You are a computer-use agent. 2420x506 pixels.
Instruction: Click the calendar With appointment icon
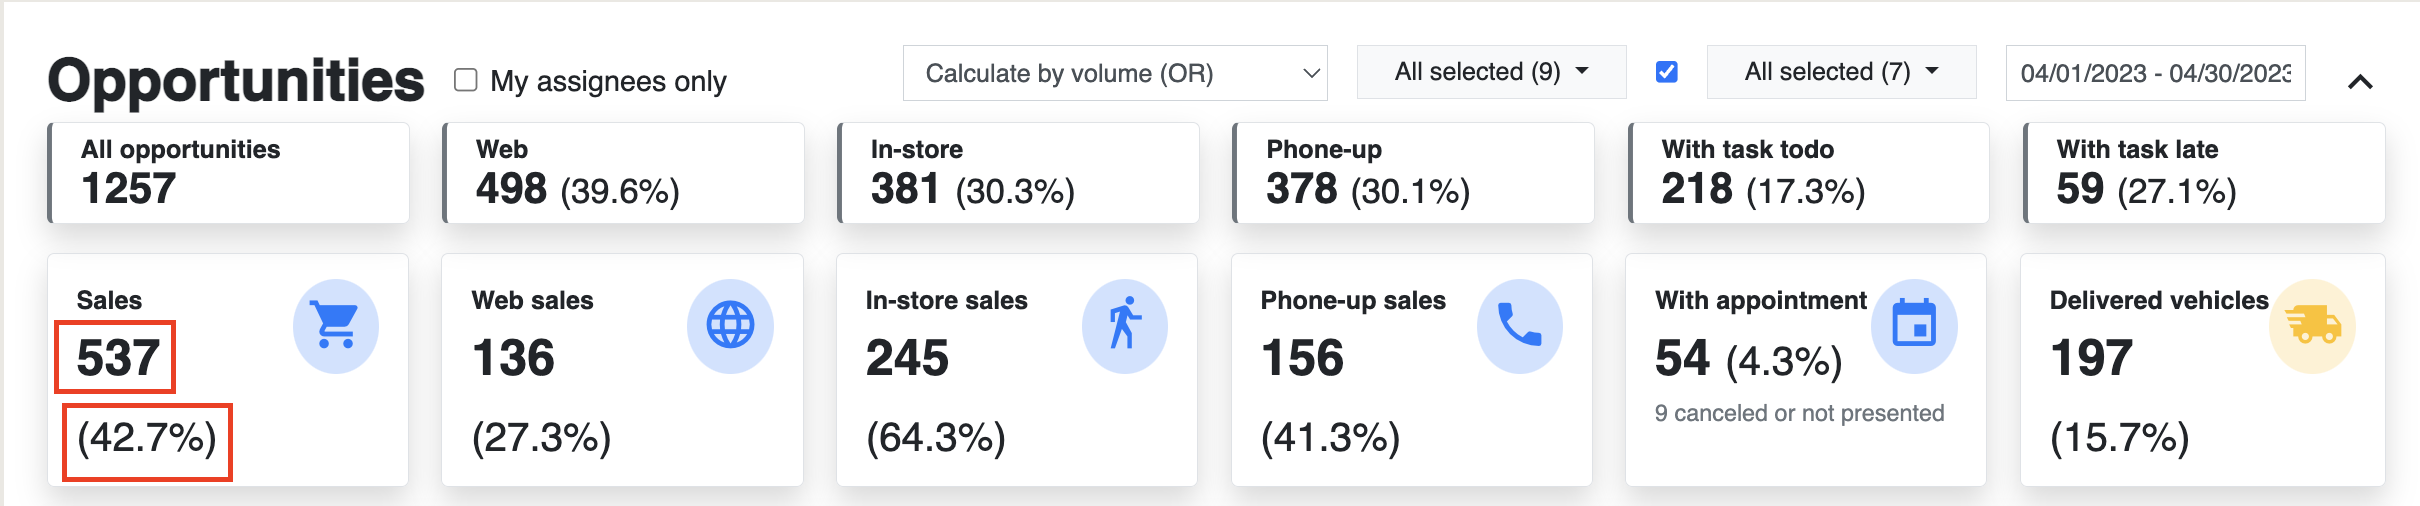pos(1914,326)
